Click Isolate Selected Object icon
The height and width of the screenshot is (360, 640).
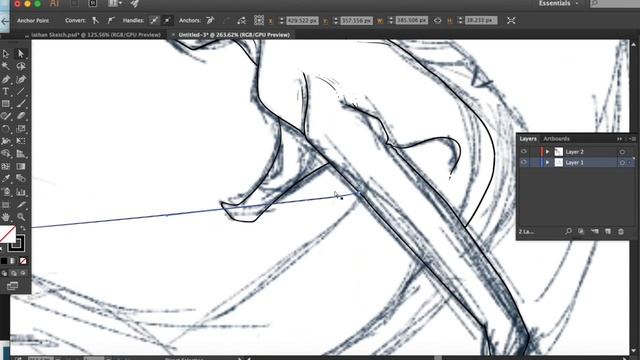pos(511,20)
